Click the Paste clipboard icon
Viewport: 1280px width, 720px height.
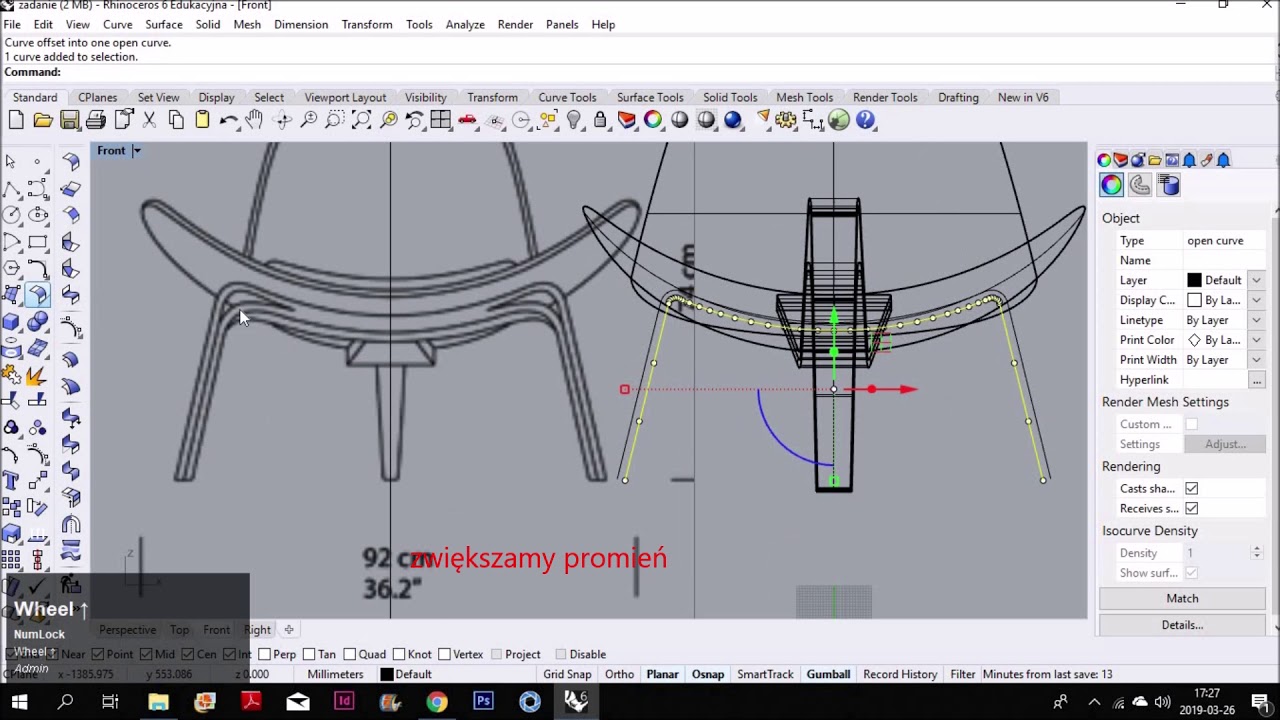point(202,120)
